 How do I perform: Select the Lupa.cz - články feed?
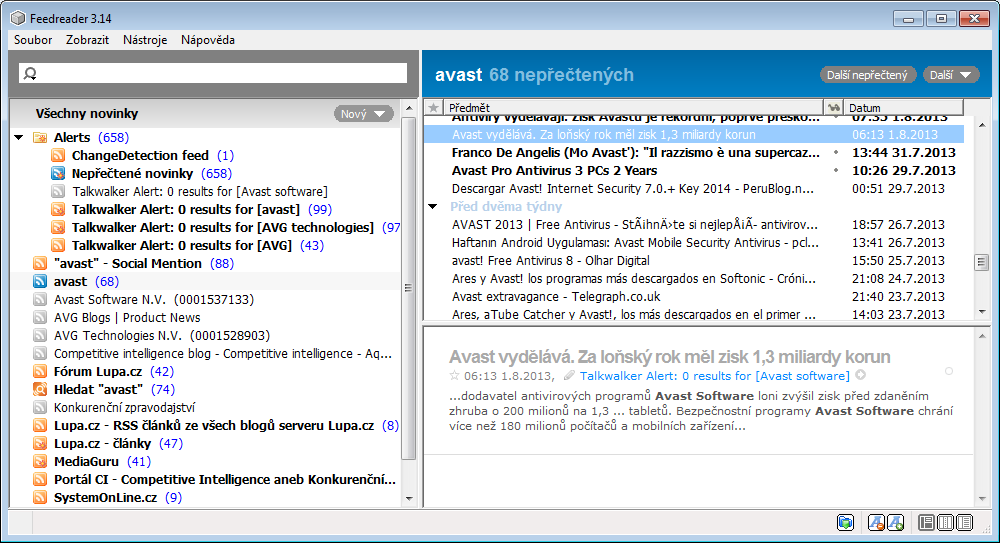(102, 443)
